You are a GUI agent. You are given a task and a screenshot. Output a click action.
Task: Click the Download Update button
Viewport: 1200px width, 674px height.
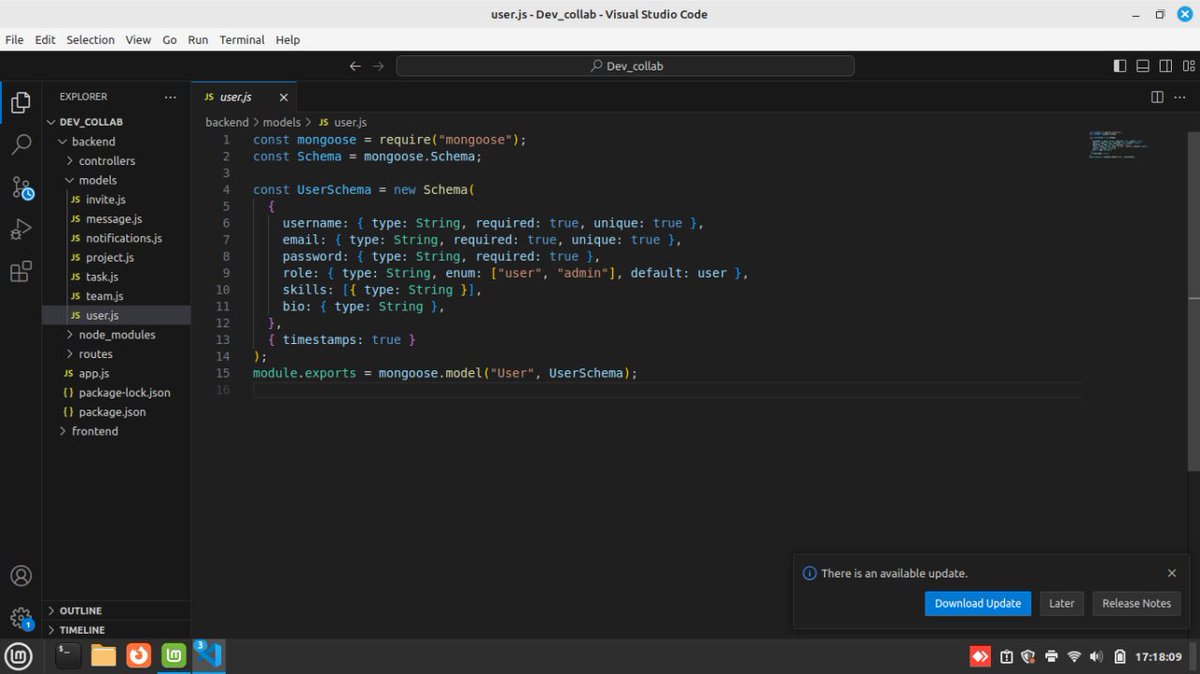[978, 603]
